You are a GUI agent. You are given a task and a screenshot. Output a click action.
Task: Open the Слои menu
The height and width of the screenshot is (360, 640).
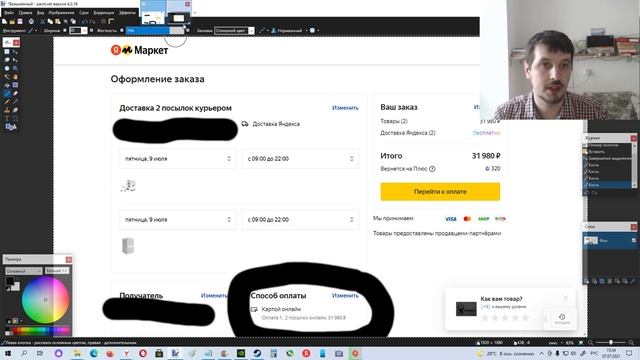coord(84,13)
